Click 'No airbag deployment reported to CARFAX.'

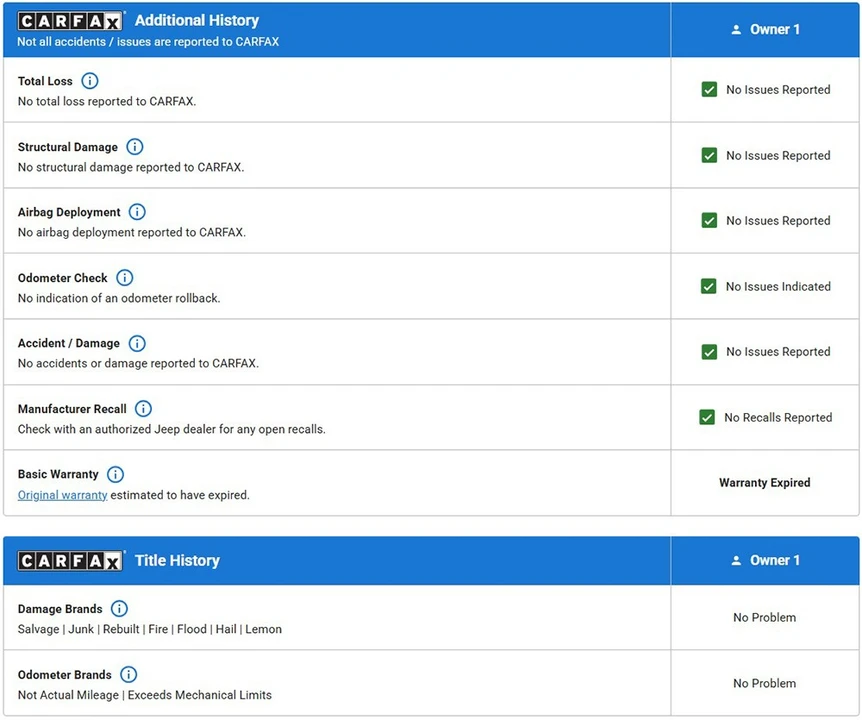(x=131, y=232)
